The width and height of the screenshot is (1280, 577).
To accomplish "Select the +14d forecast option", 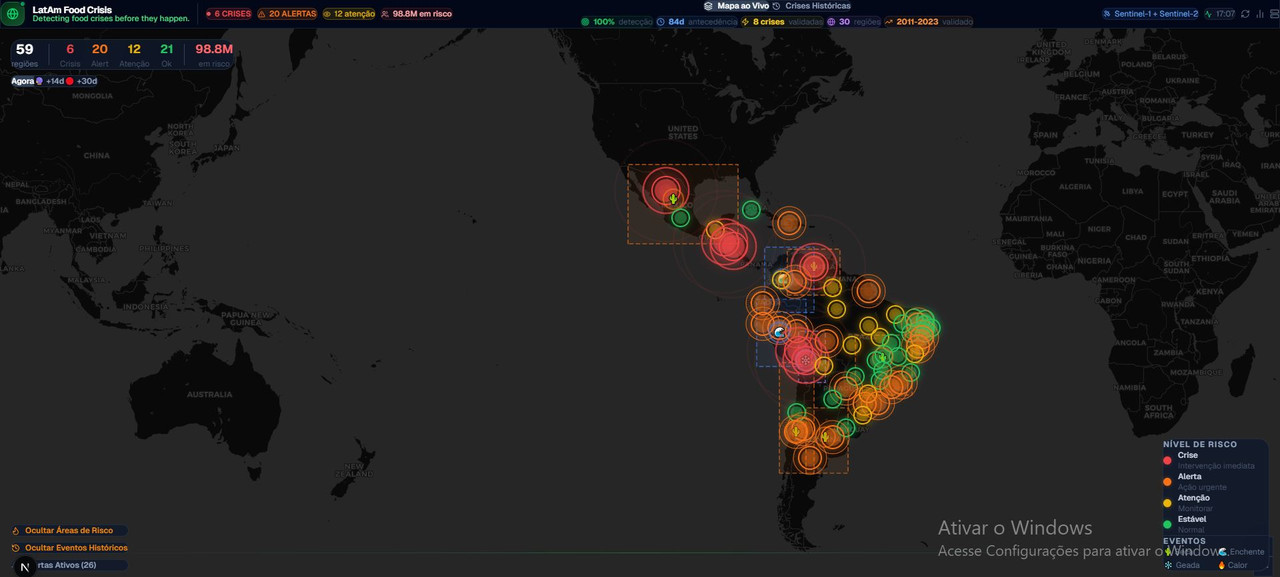I will click(53, 81).
